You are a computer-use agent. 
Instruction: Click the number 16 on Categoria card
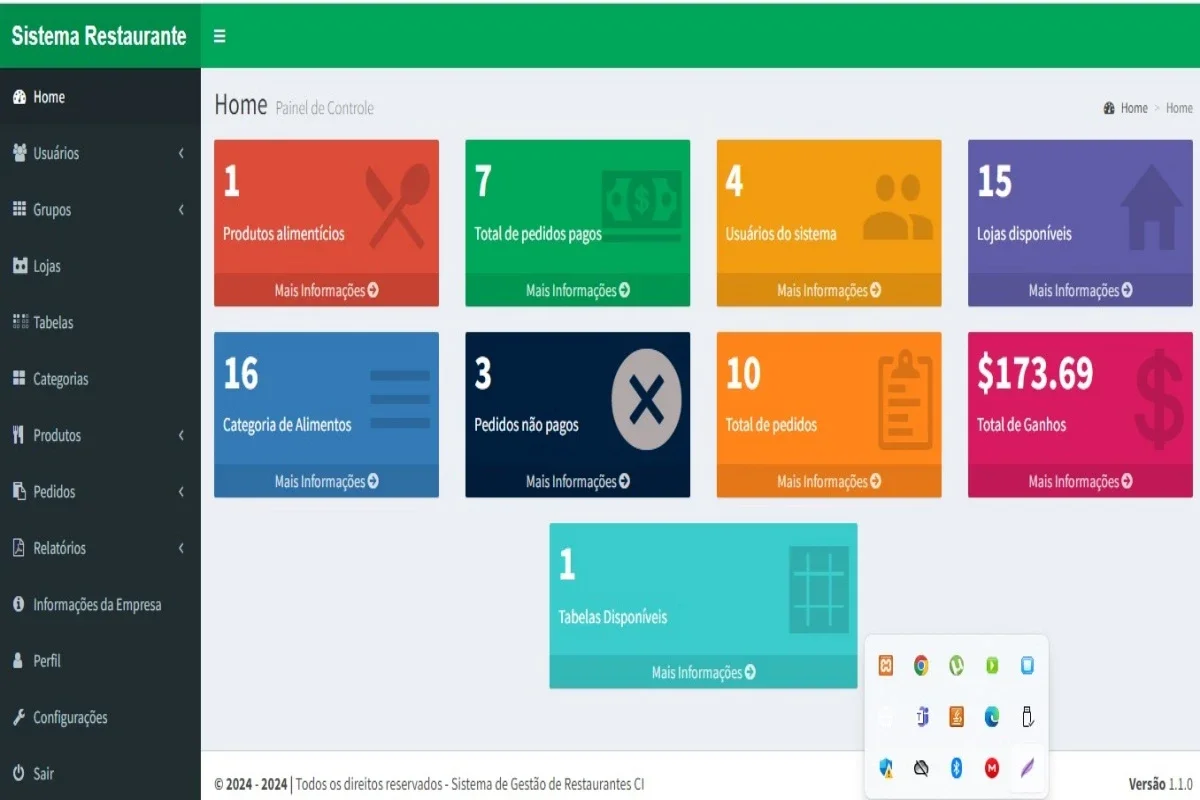[241, 373]
